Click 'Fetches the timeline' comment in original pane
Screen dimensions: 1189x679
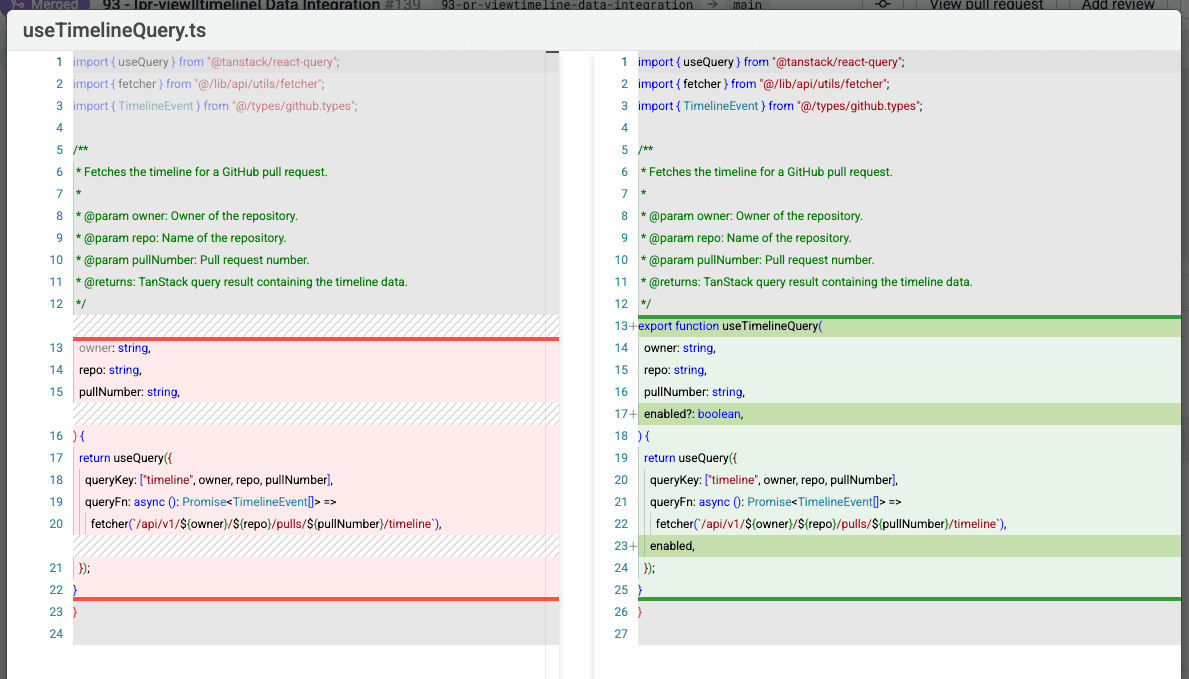tap(202, 172)
